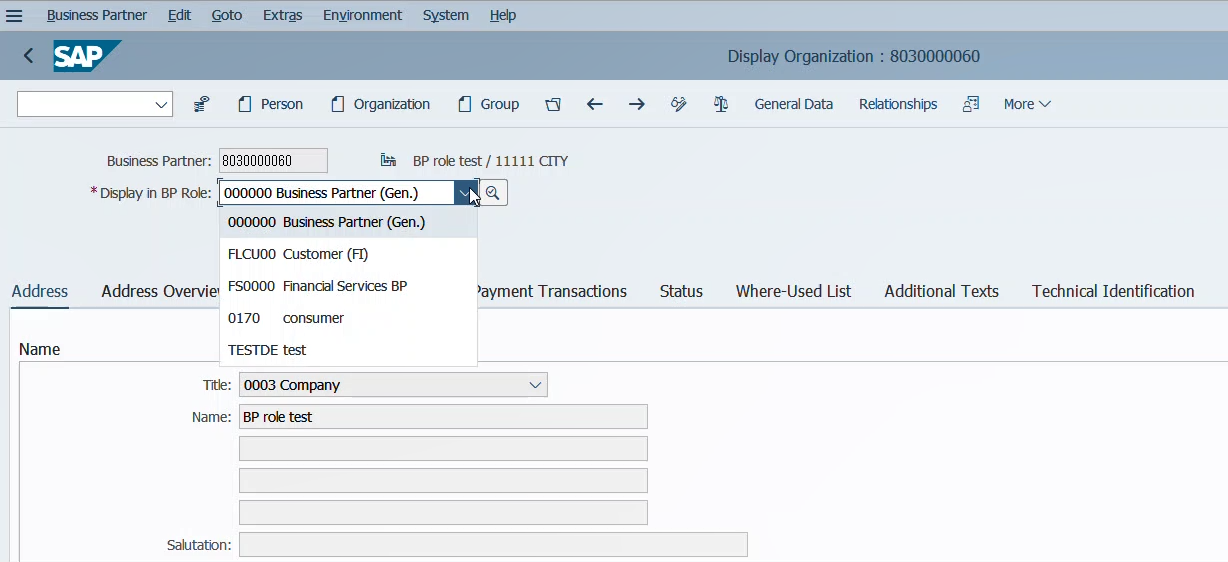Open the Environment menu
1228x562 pixels.
click(x=362, y=15)
